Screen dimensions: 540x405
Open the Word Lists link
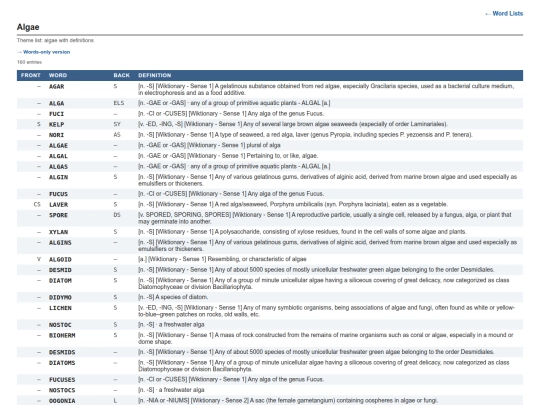pyautogui.click(x=504, y=13)
